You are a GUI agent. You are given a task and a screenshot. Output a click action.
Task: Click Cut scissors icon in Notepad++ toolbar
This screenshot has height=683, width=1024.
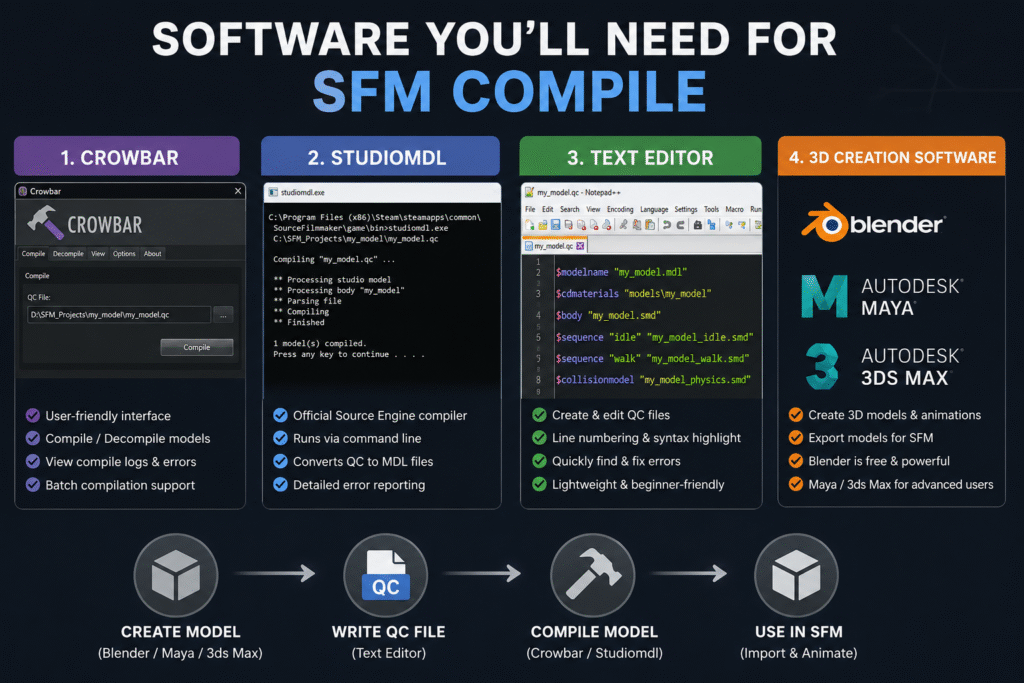coord(624,225)
